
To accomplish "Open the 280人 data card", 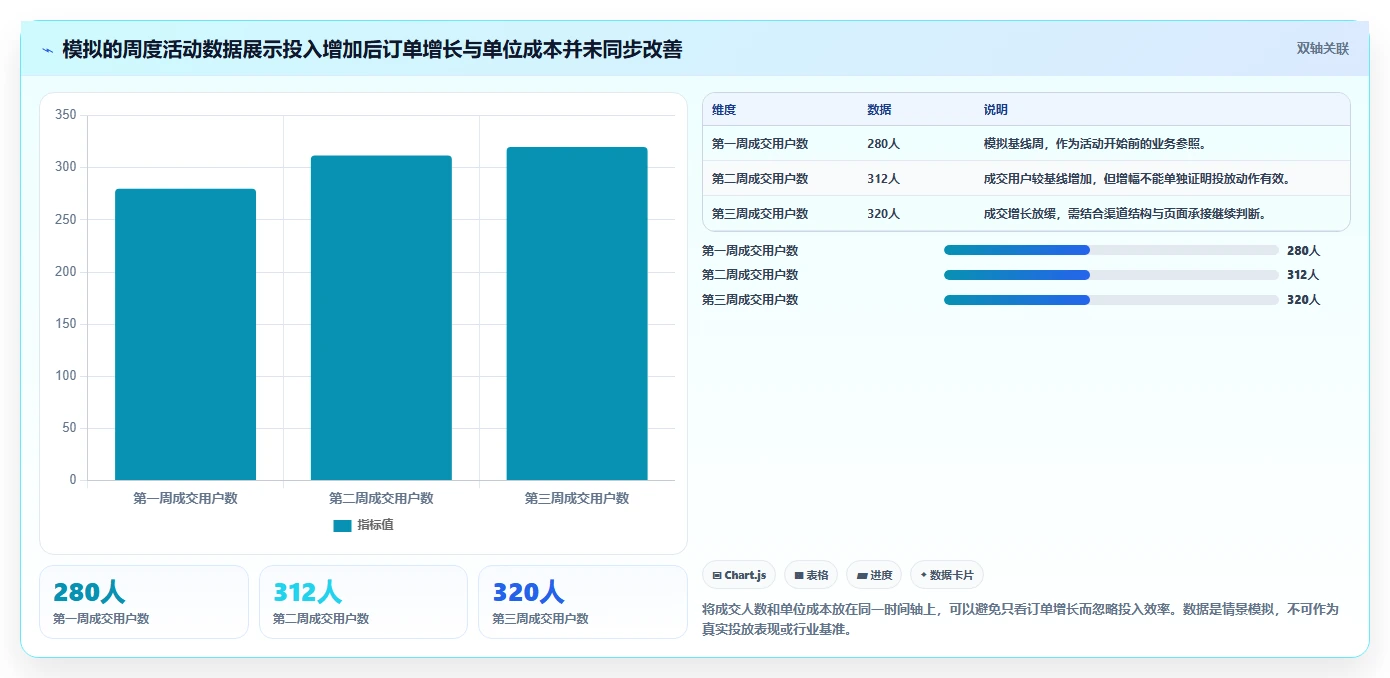I will click(x=144, y=602).
